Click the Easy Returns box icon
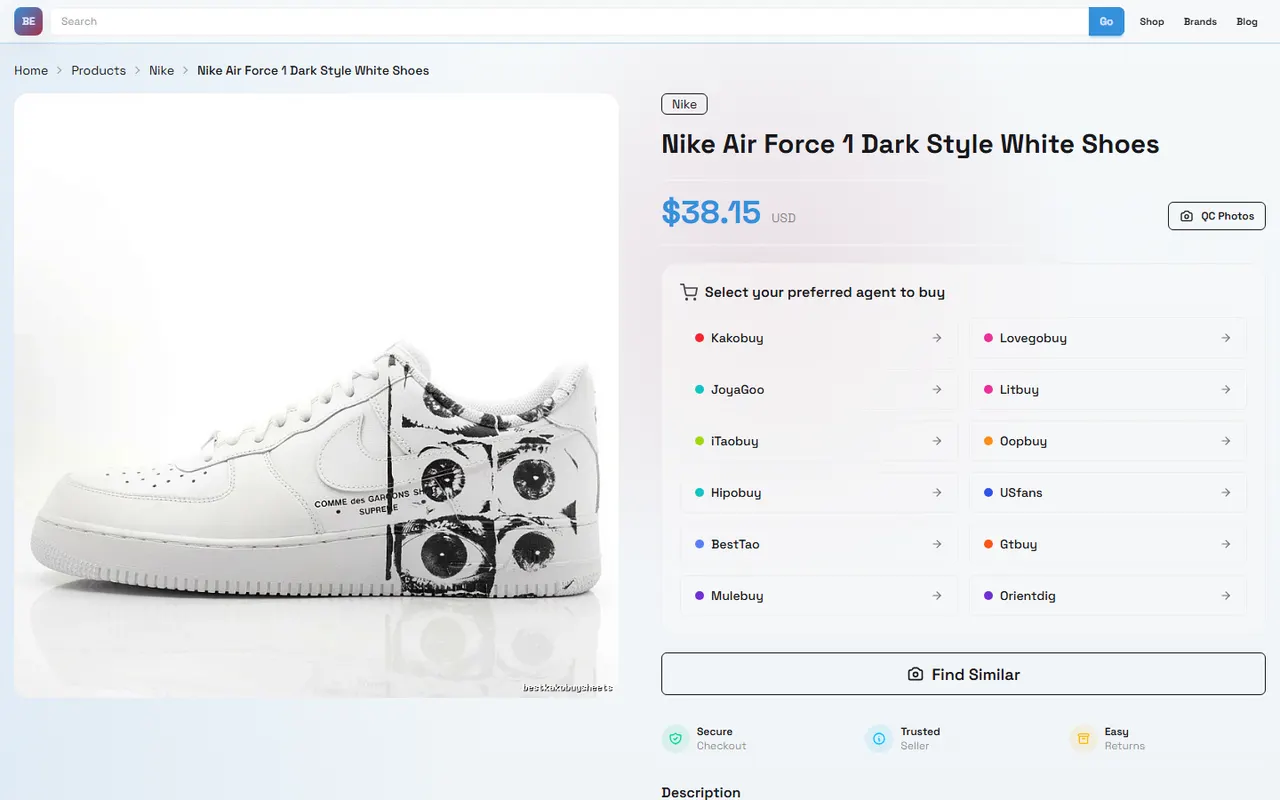 [1083, 739]
